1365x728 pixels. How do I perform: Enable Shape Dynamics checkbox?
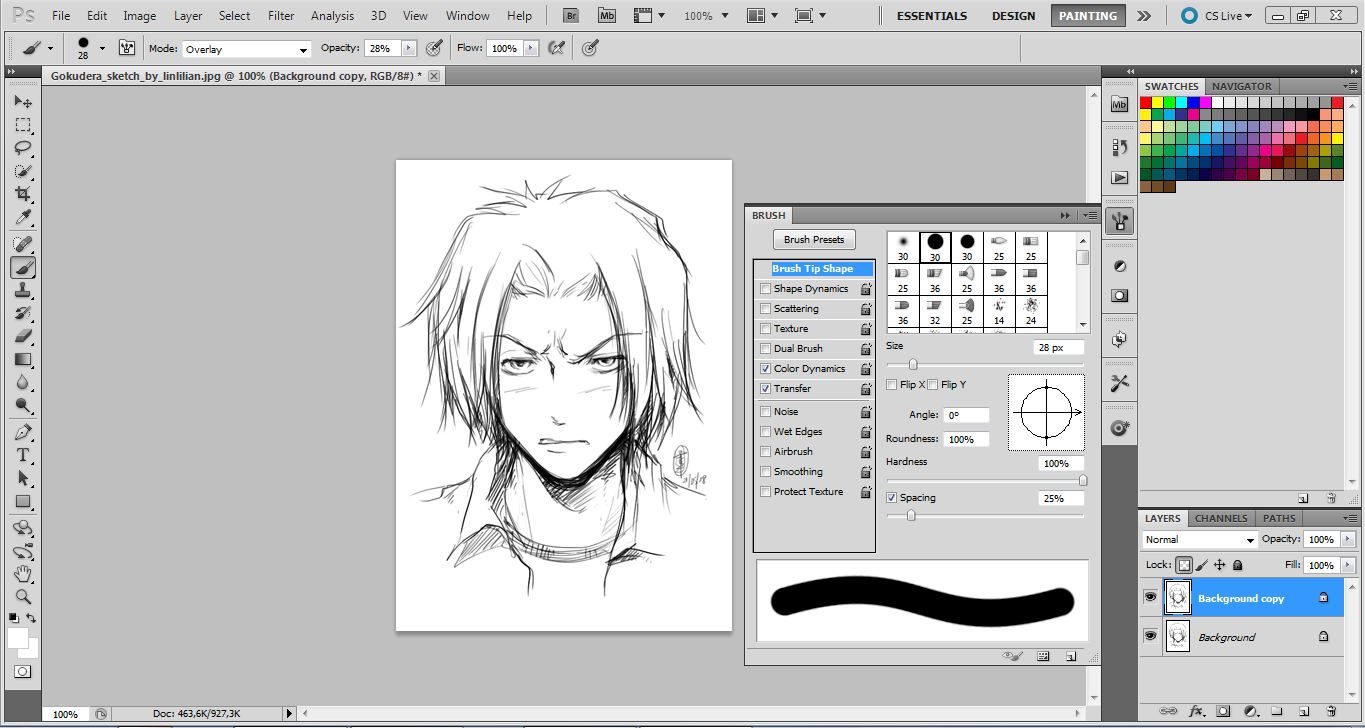click(765, 288)
